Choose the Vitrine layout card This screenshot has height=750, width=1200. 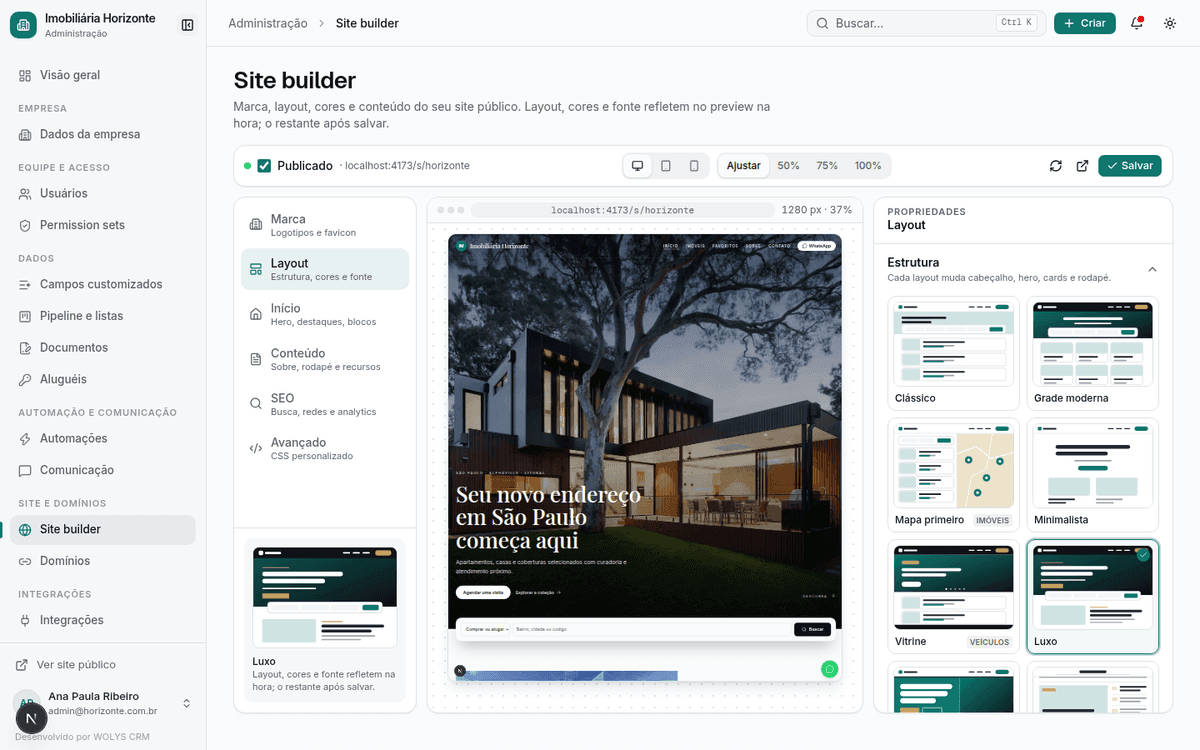tap(954, 597)
